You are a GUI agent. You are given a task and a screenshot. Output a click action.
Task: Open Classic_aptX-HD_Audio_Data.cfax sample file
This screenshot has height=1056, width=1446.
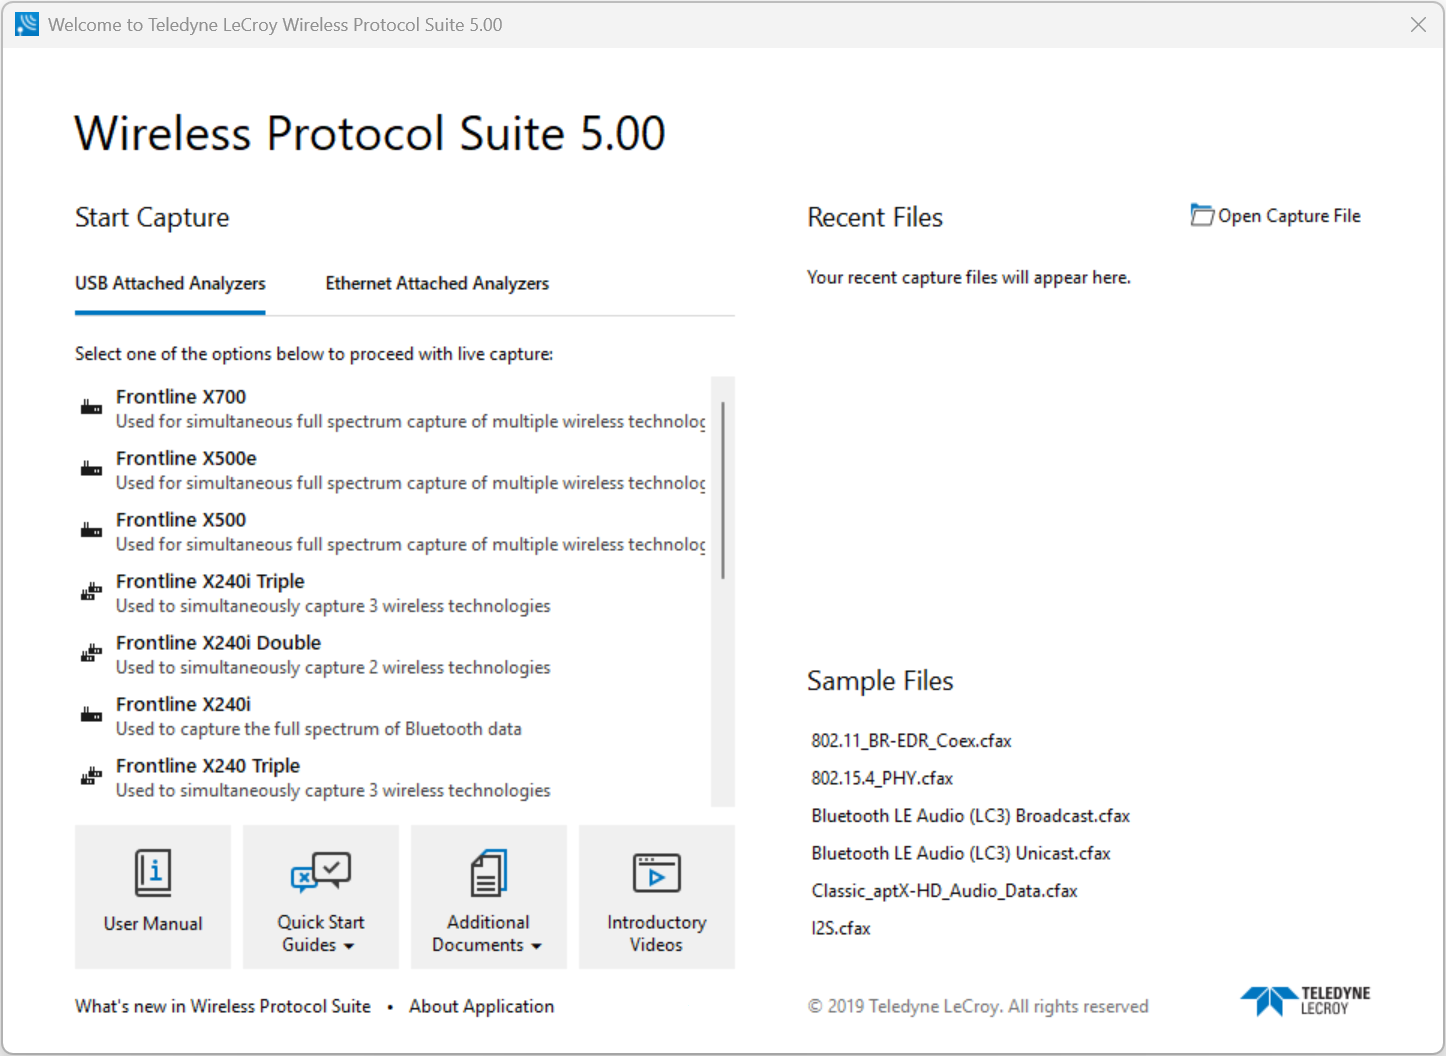pos(945,891)
